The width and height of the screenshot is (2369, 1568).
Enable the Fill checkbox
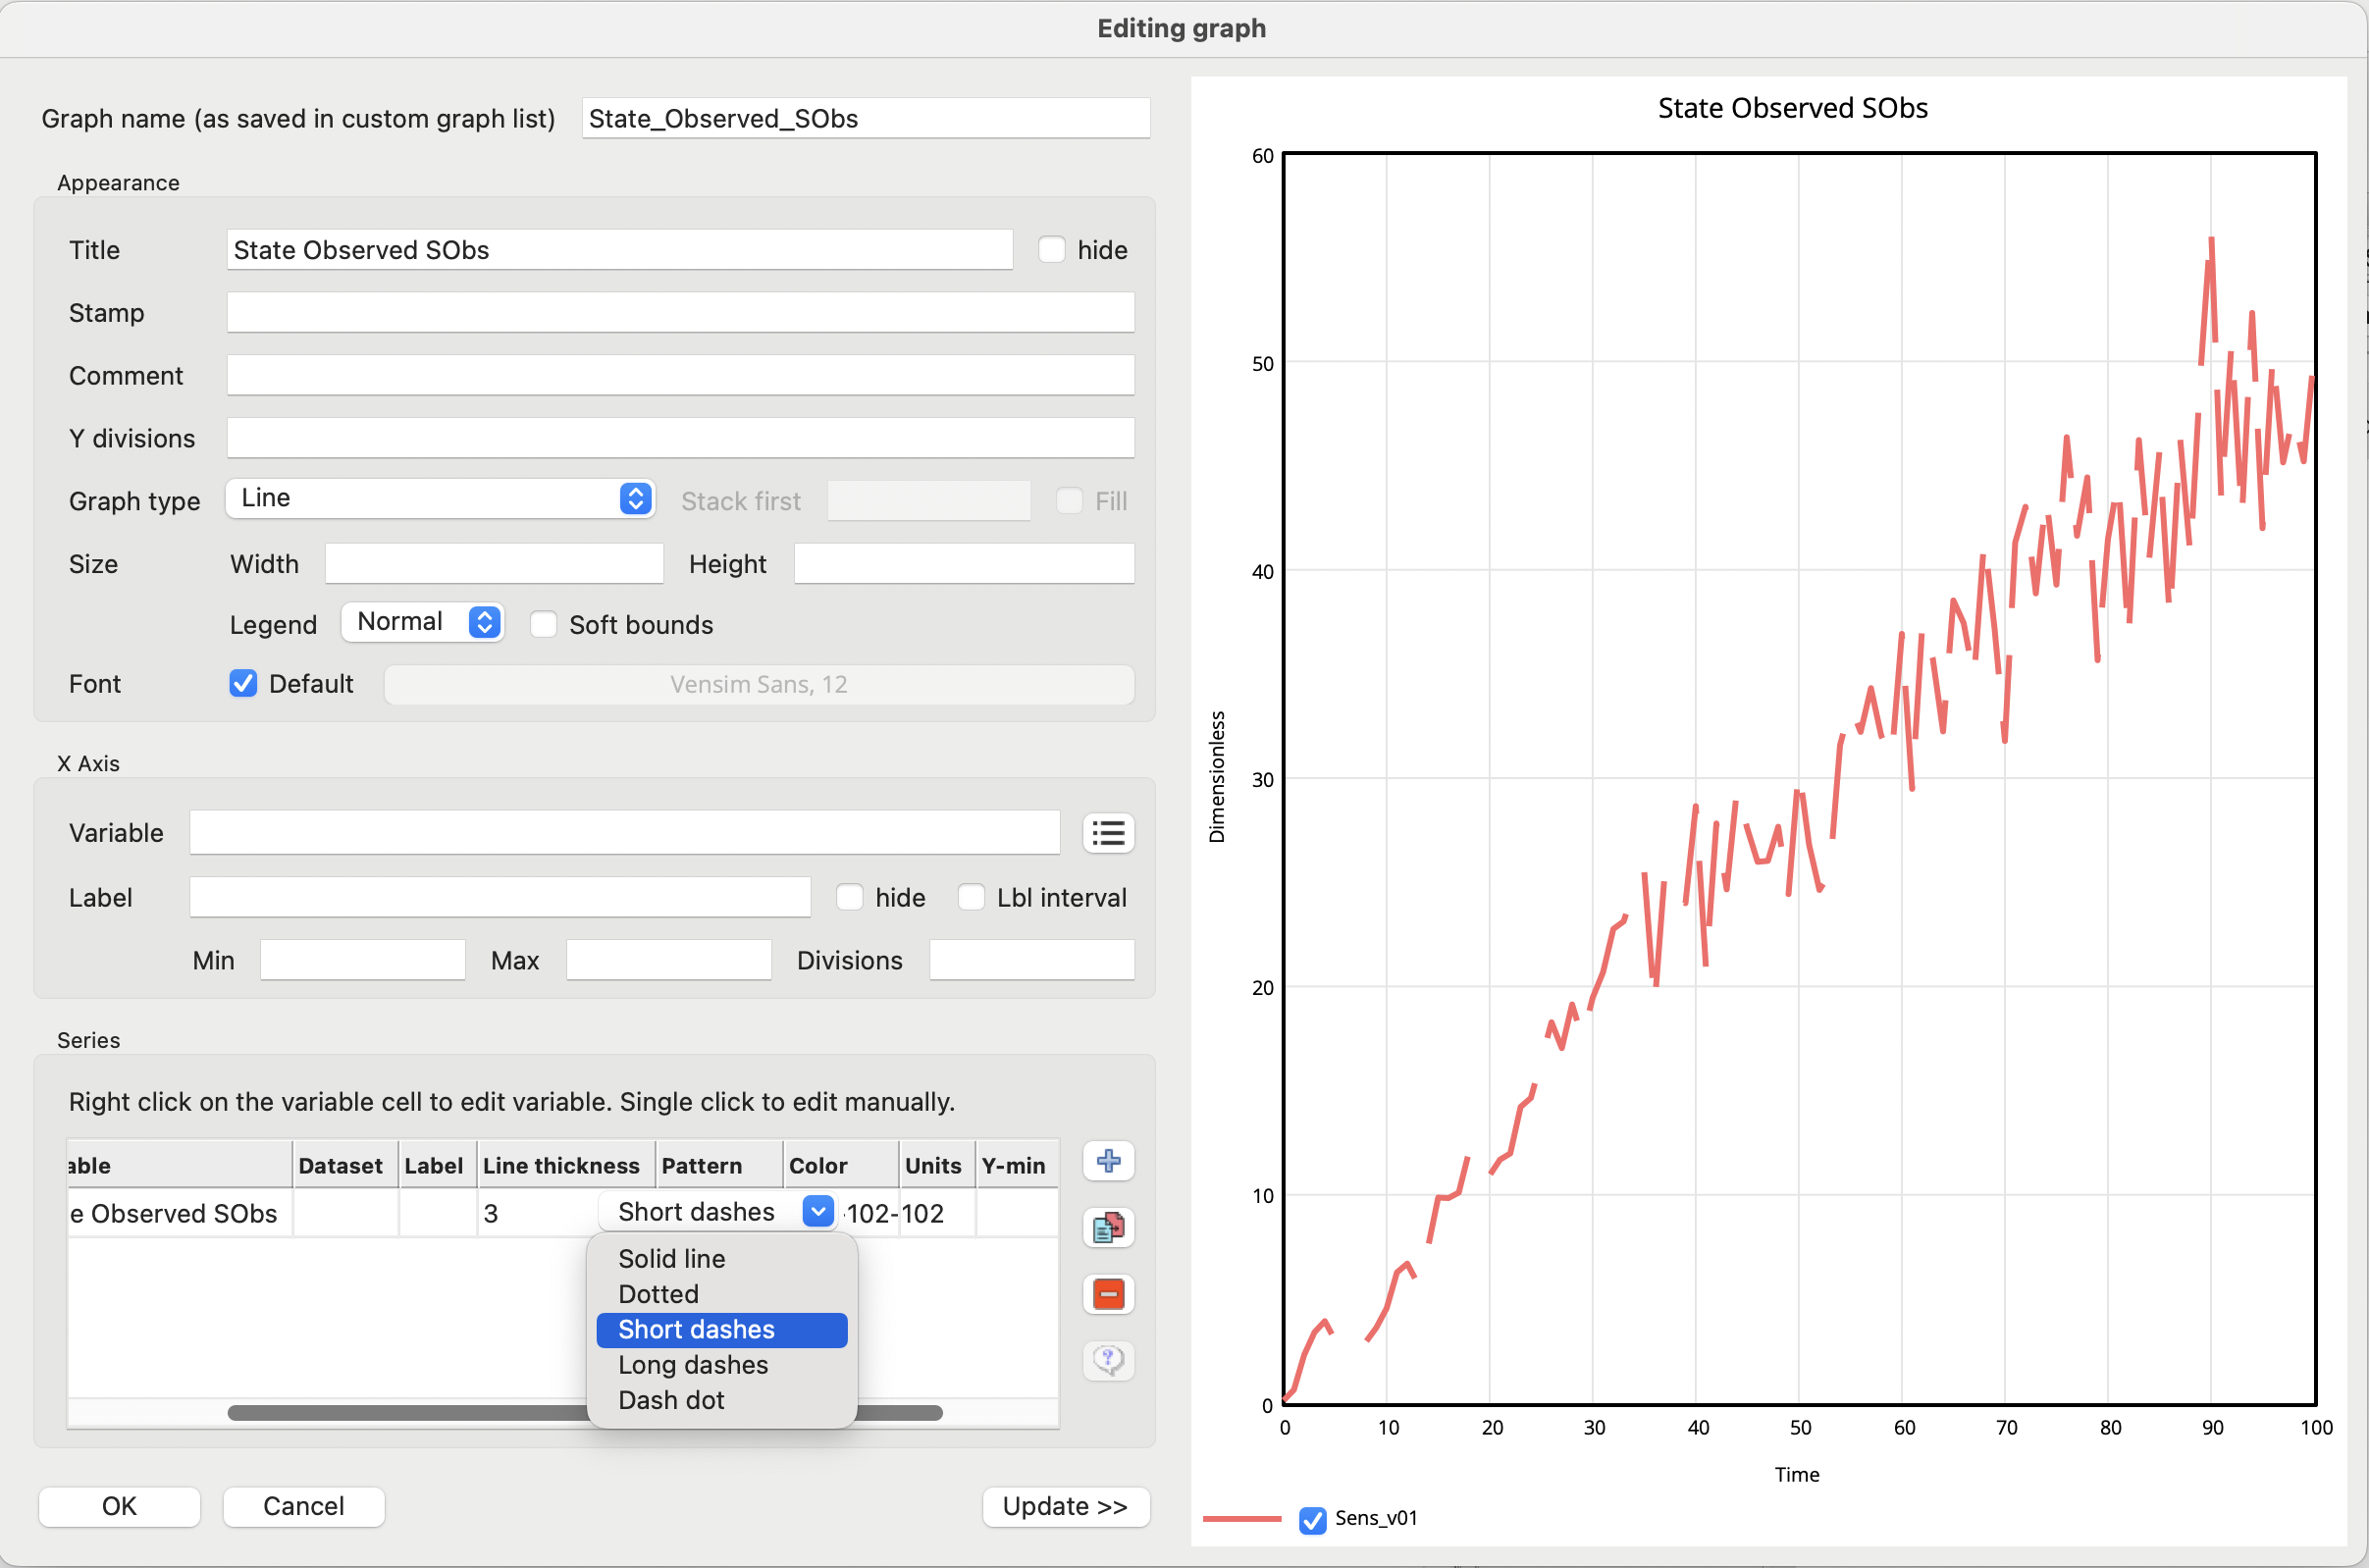click(x=1069, y=500)
